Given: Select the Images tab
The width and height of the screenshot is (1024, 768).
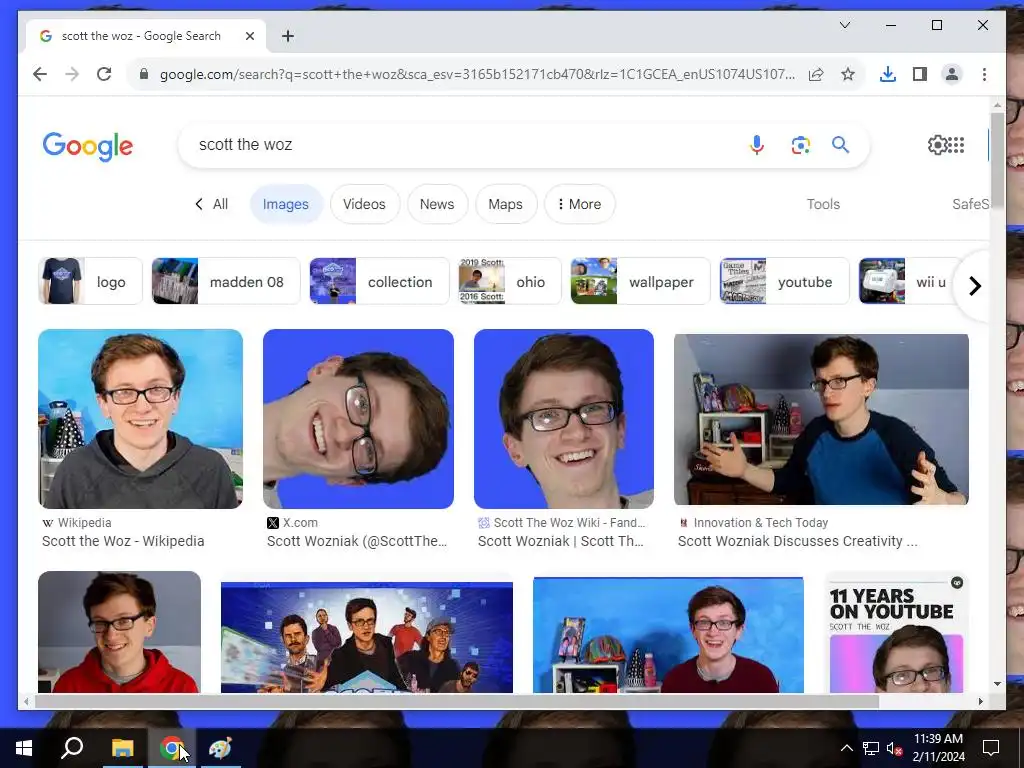Looking at the screenshot, I should pyautogui.click(x=285, y=204).
